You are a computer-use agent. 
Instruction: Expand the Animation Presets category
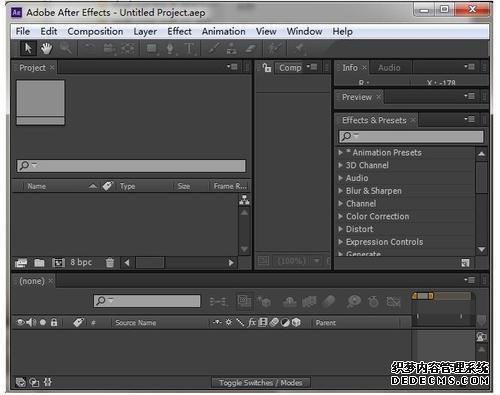click(340, 152)
